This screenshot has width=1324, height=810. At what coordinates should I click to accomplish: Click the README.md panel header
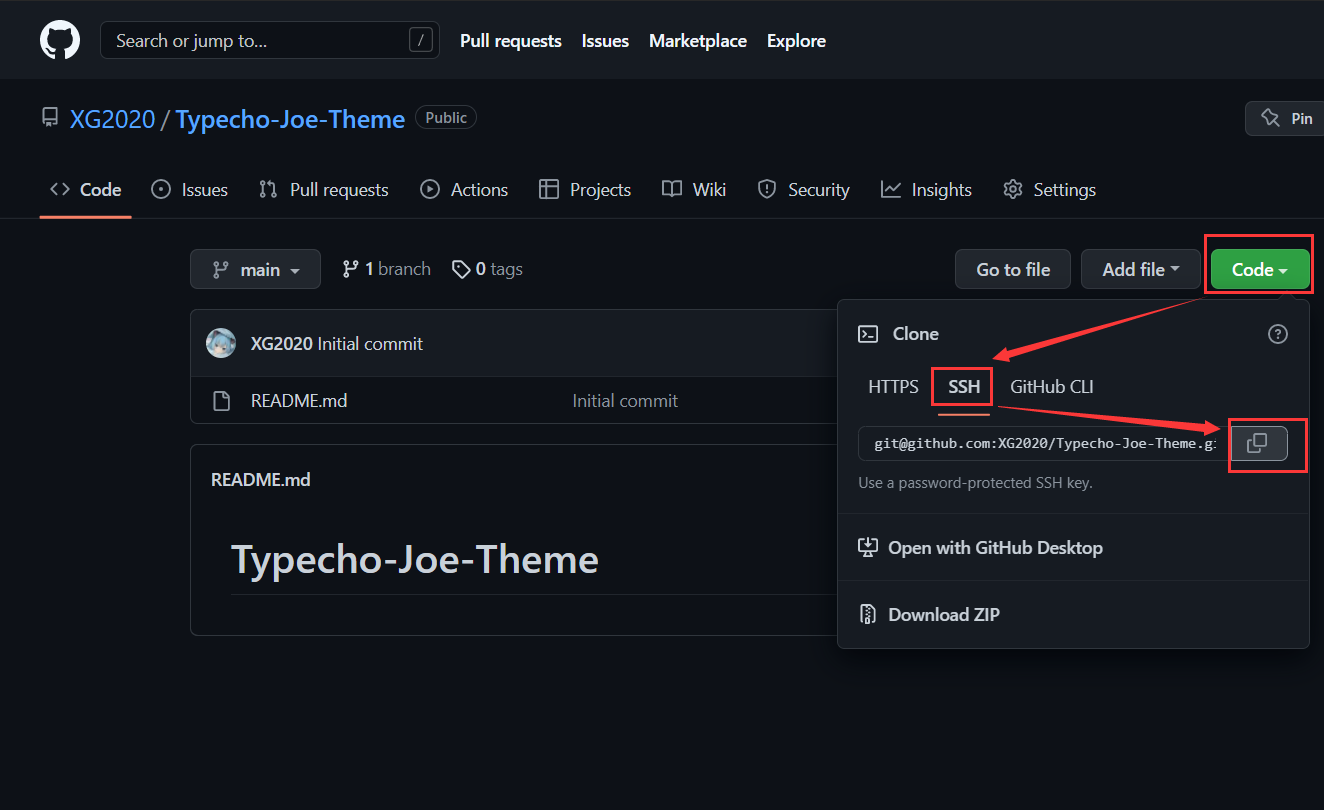[261, 480]
